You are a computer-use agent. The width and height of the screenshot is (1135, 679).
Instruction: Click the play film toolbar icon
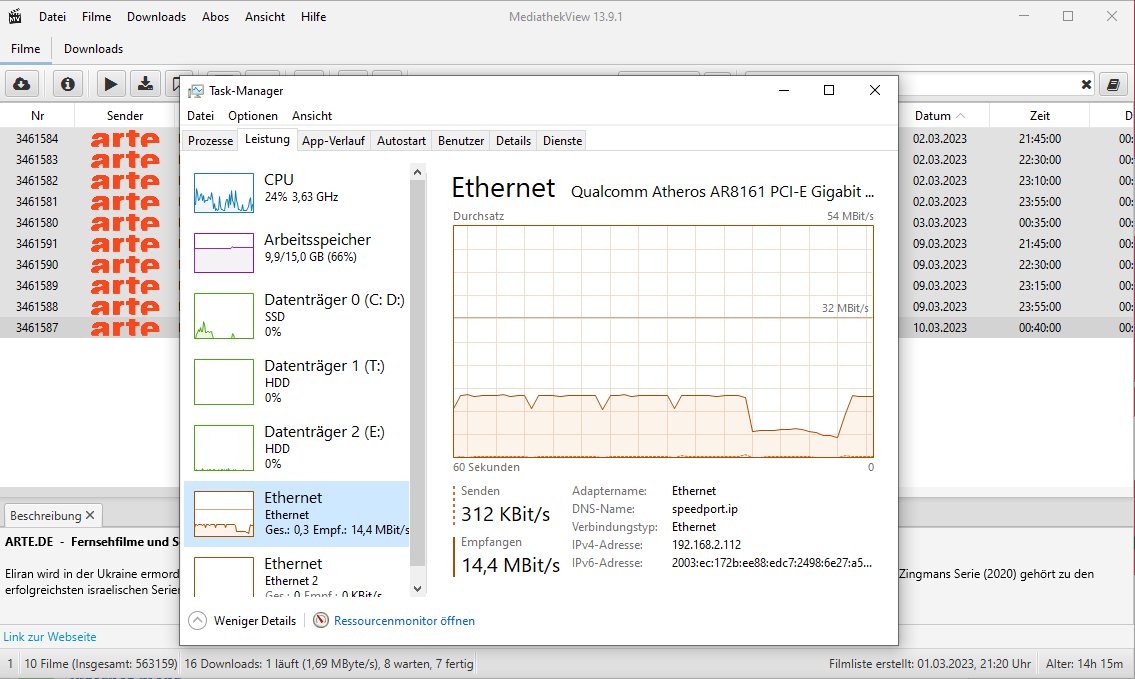point(111,84)
